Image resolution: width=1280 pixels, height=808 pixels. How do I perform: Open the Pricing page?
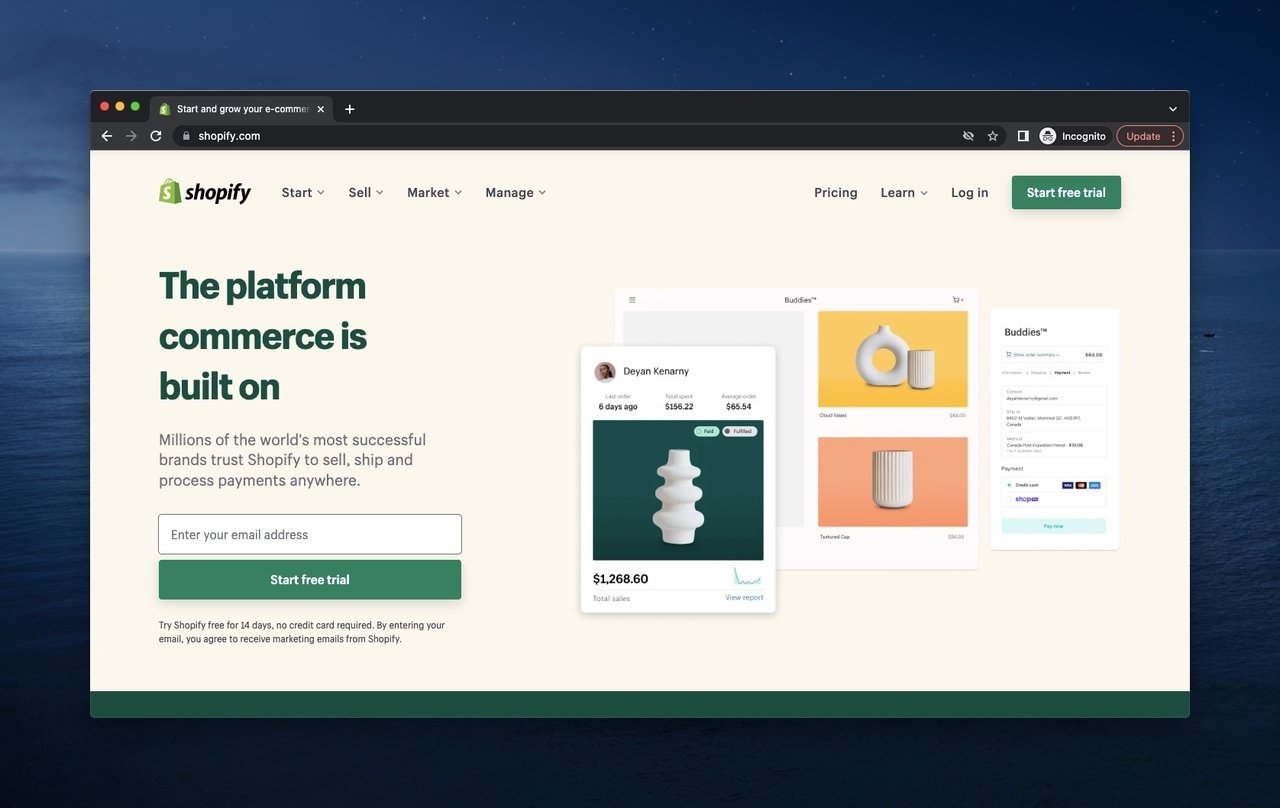point(836,193)
